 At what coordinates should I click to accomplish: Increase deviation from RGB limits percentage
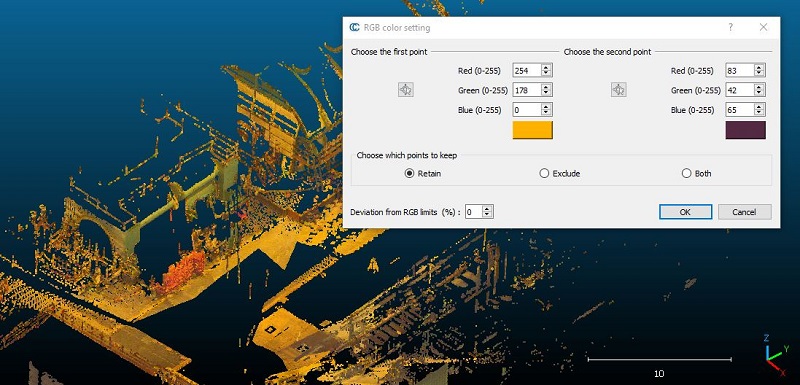487,209
